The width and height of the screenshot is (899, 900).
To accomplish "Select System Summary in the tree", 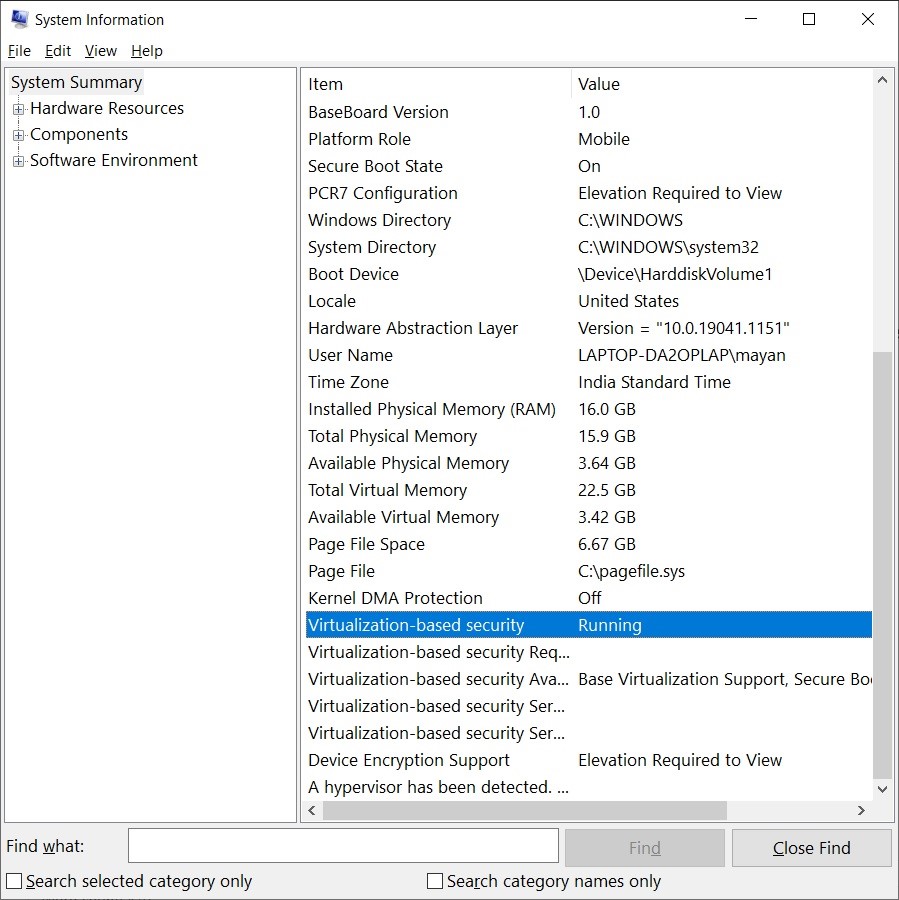I will click(x=76, y=83).
